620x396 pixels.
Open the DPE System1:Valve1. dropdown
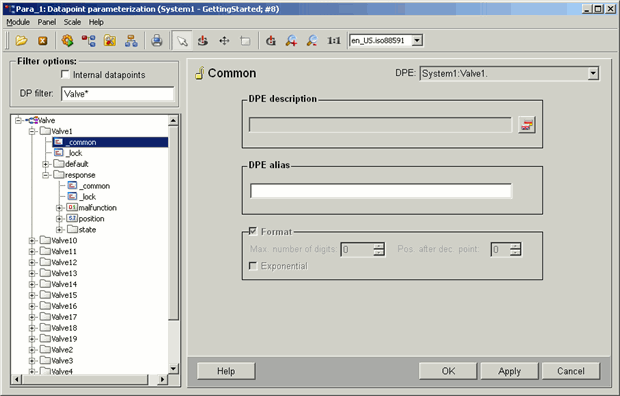coord(593,73)
